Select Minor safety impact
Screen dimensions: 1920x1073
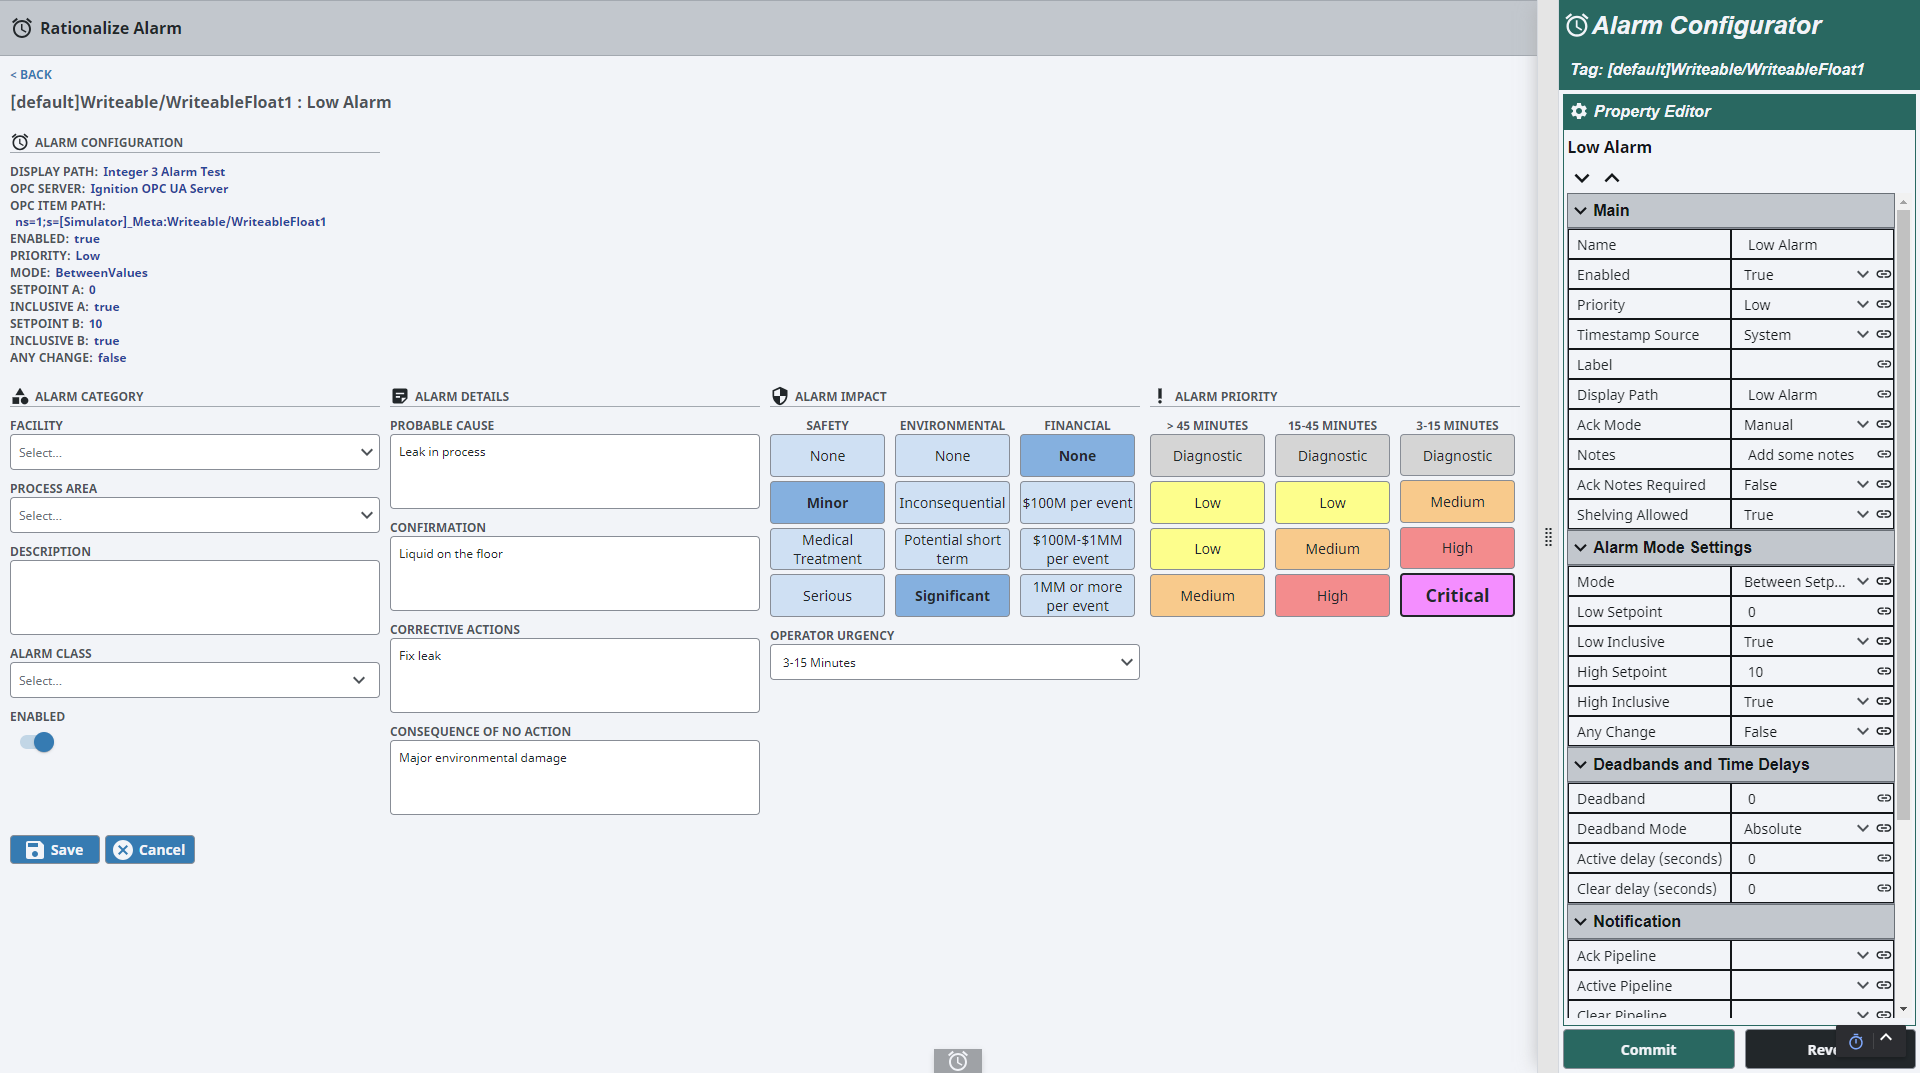[x=827, y=502]
